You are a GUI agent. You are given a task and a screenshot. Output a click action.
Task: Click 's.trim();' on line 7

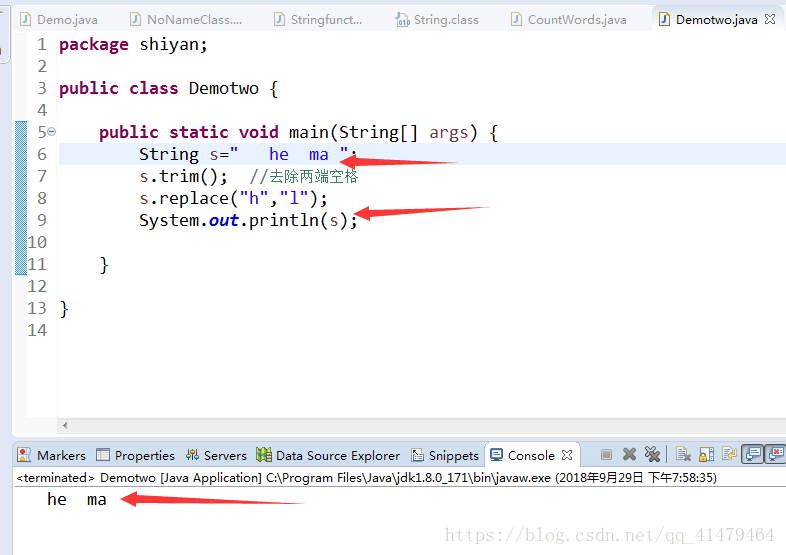tap(183, 176)
